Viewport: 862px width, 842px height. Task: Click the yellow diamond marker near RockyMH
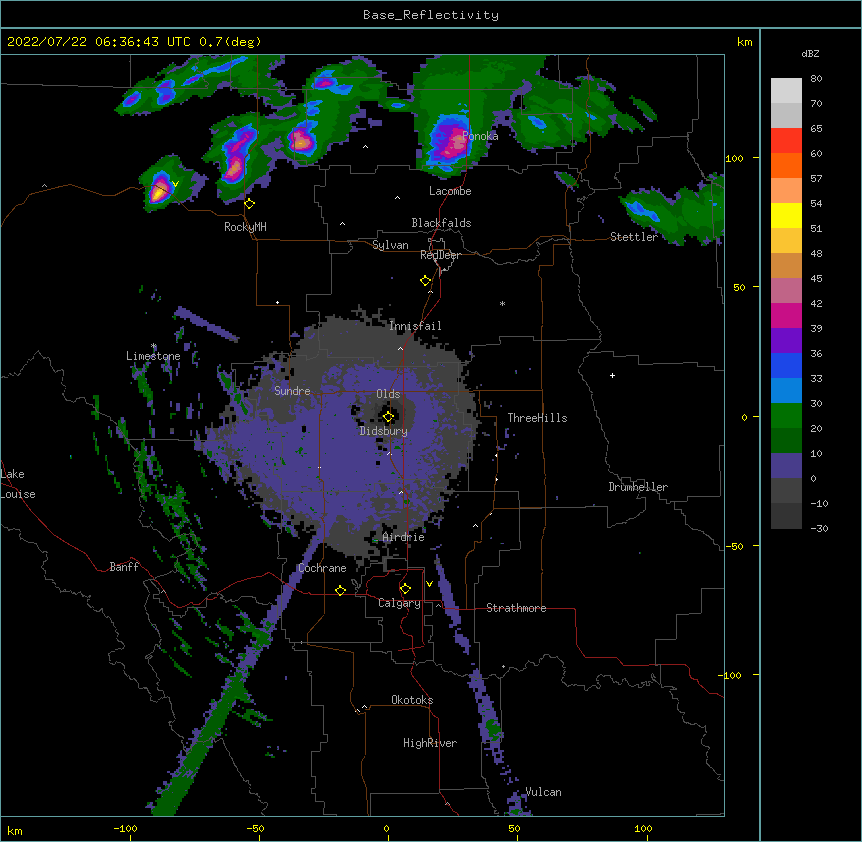[x=250, y=204]
